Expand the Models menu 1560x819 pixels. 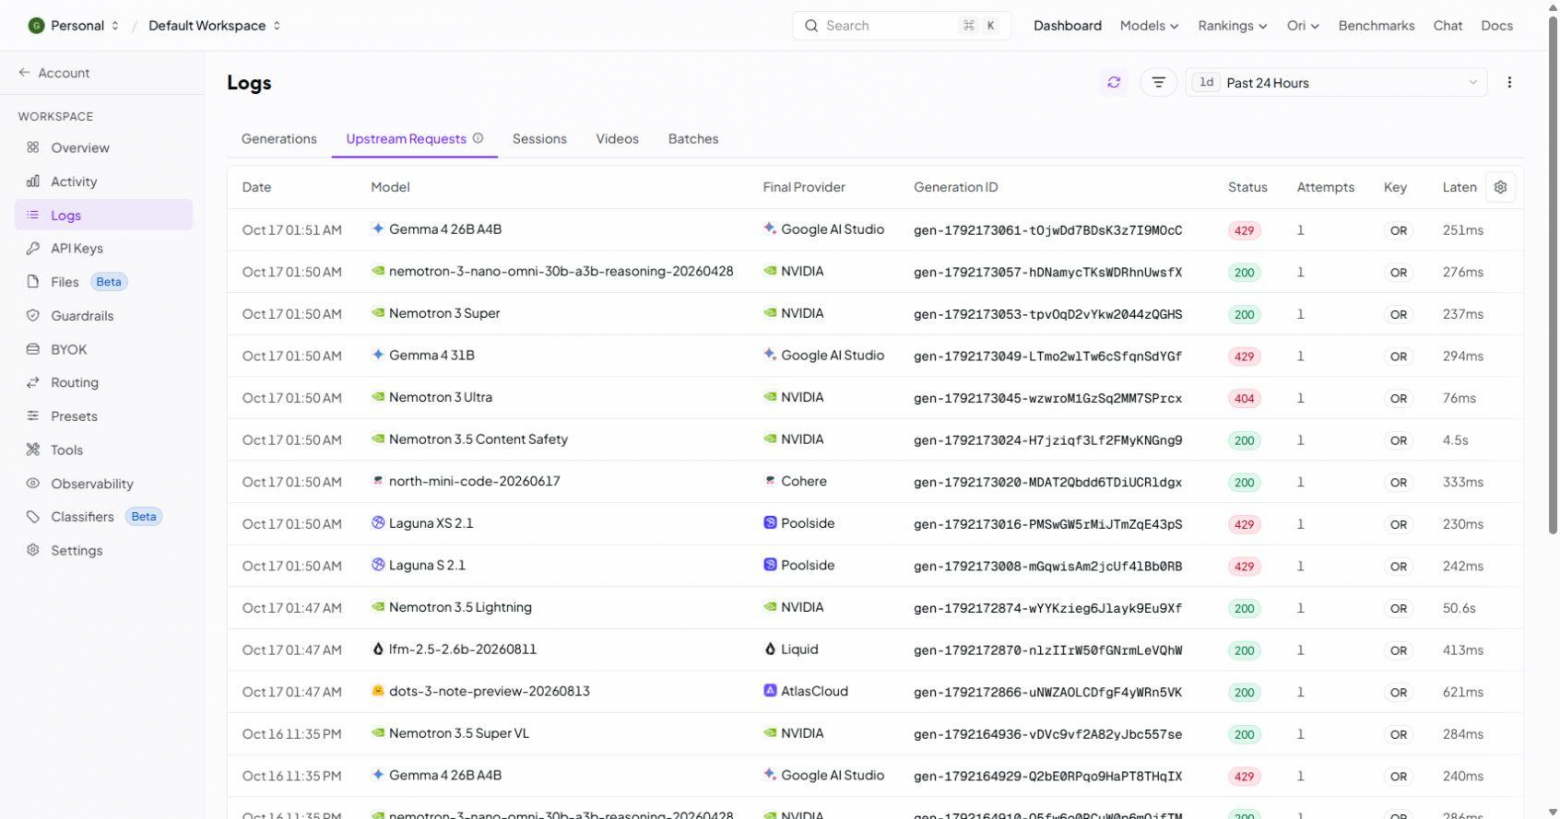click(1149, 25)
